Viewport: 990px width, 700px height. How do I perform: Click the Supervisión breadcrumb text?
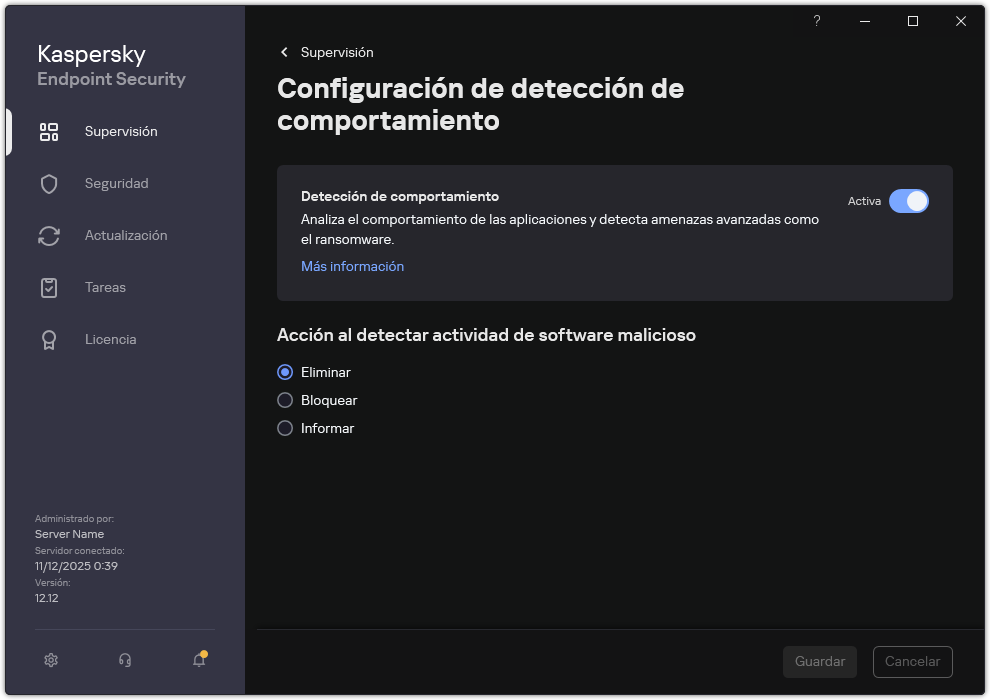coord(337,52)
